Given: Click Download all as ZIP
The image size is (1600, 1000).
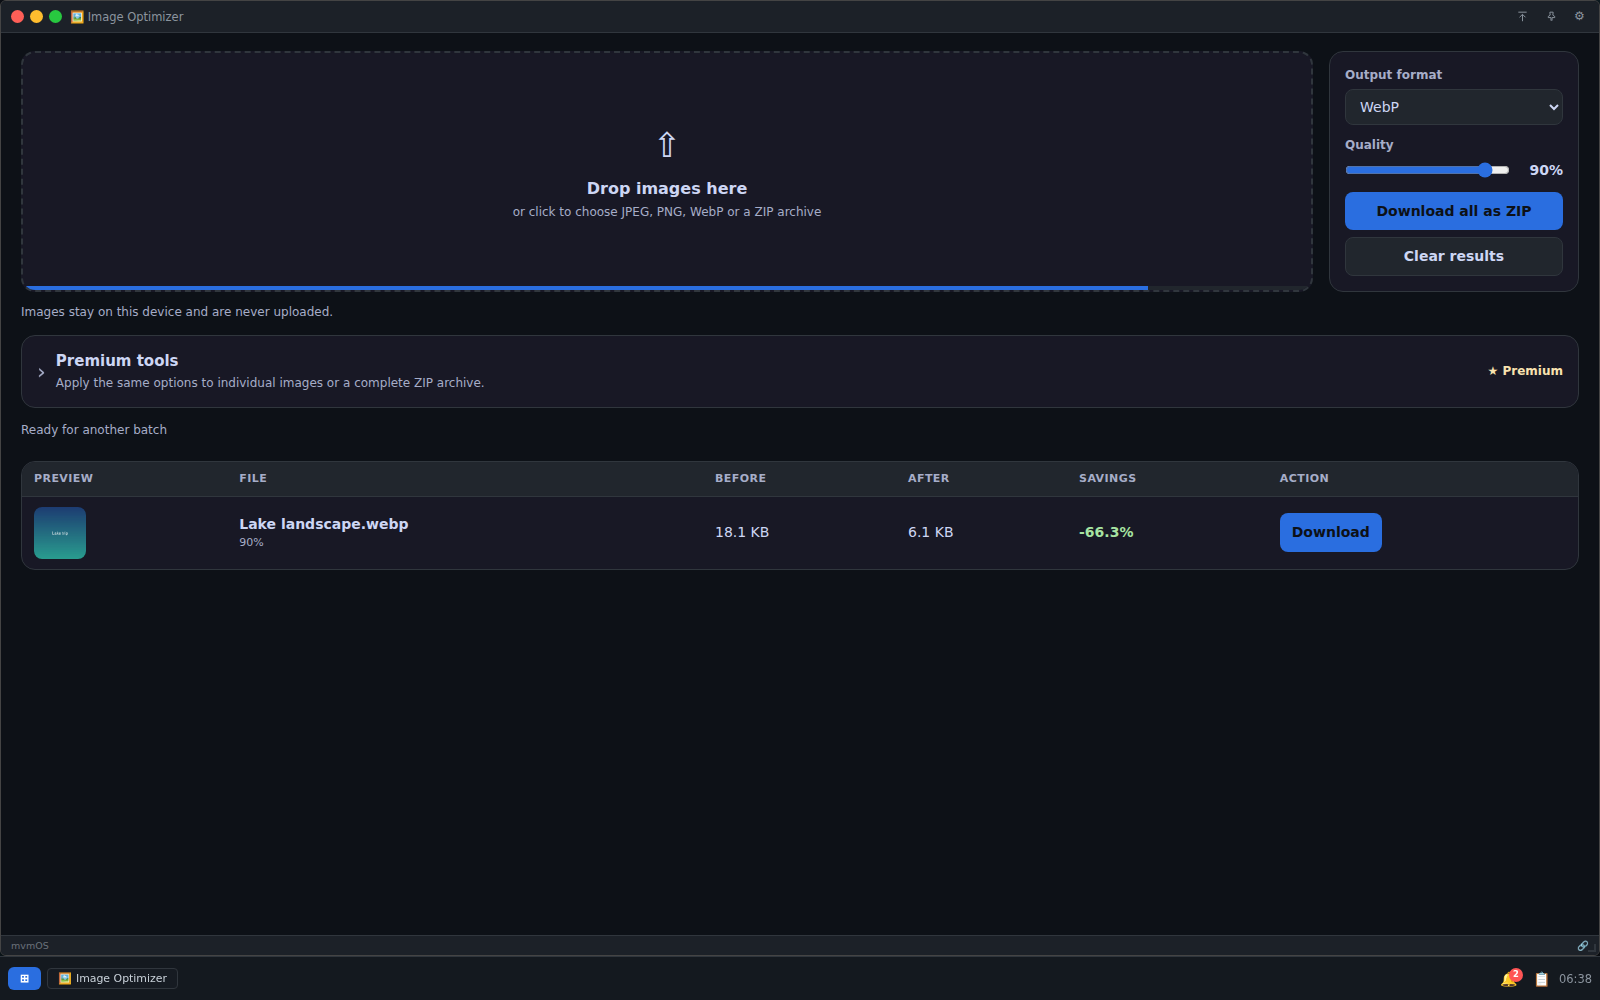Looking at the screenshot, I should point(1453,211).
